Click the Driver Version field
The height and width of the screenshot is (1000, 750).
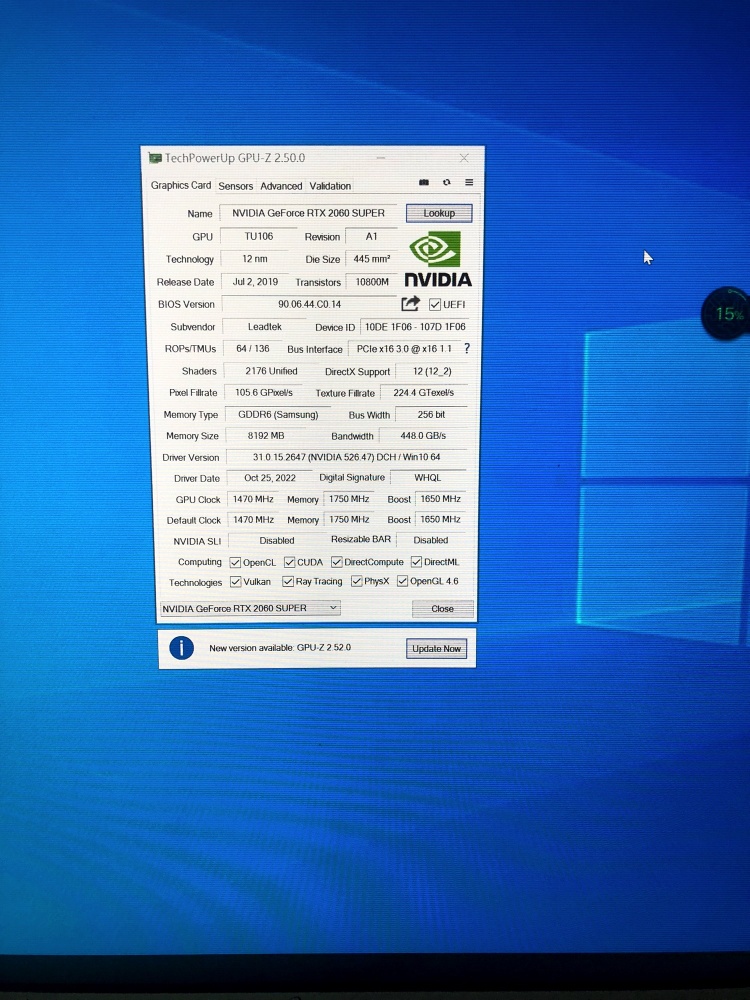[346, 457]
